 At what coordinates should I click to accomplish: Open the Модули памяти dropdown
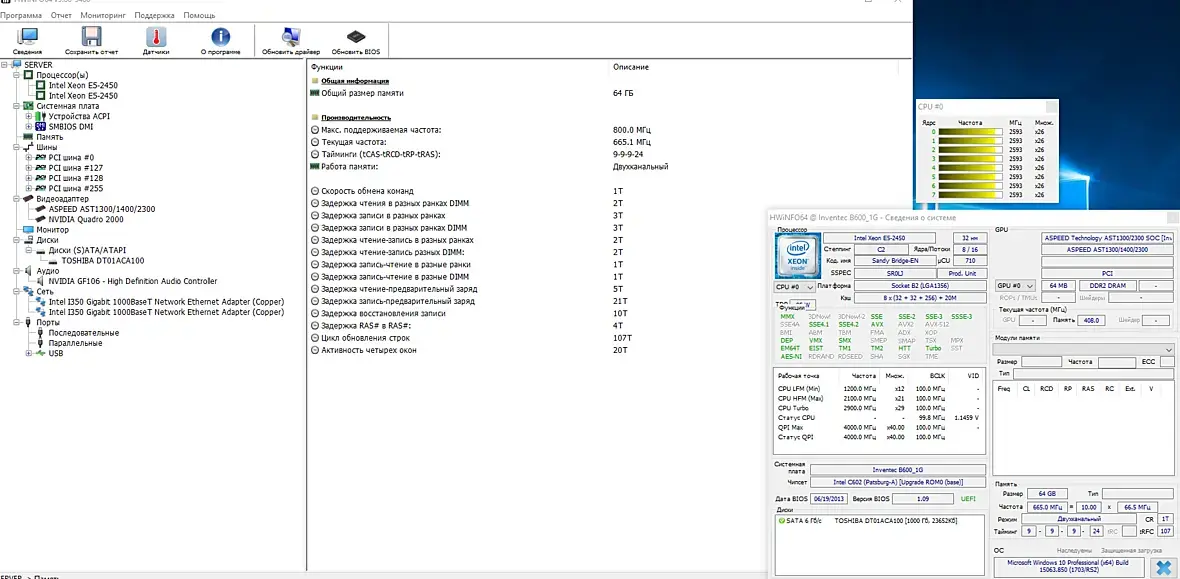[1084, 349]
